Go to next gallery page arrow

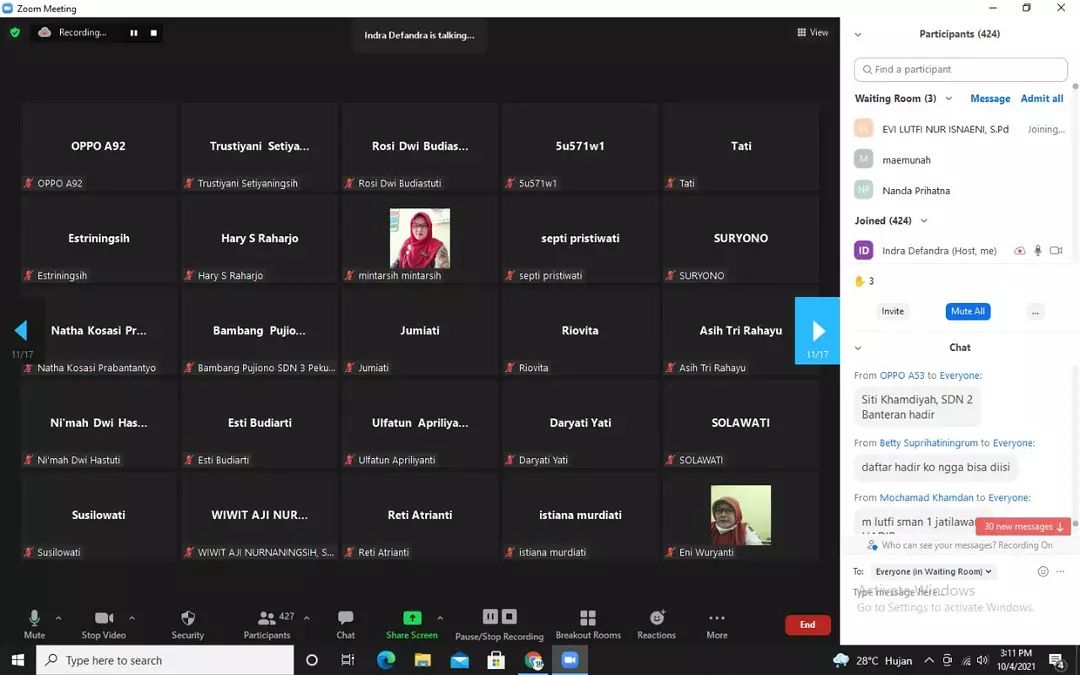(x=817, y=330)
